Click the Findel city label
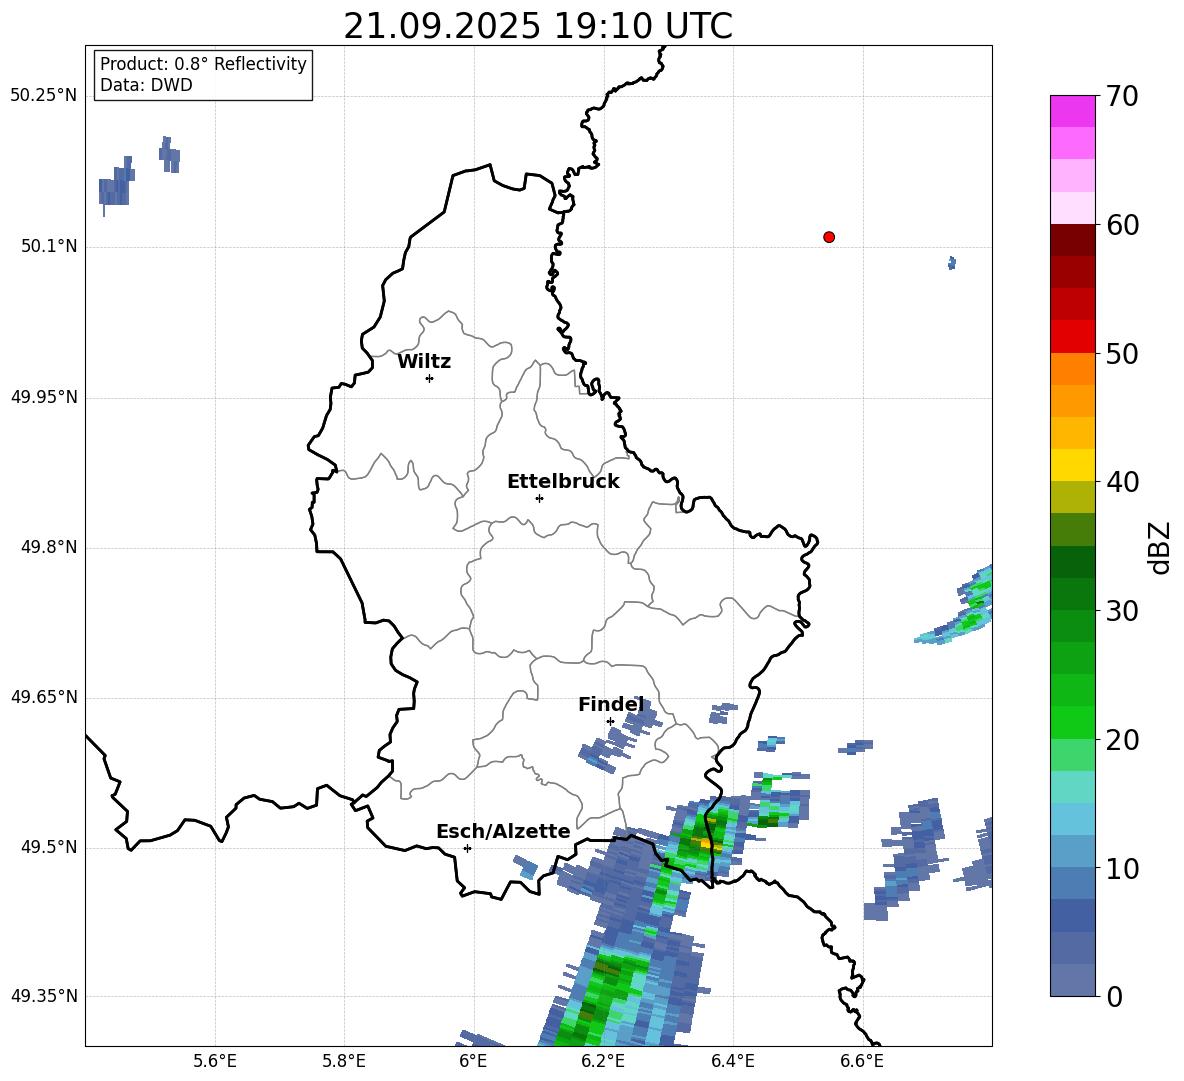The height and width of the screenshot is (1081, 1184). coord(611,704)
